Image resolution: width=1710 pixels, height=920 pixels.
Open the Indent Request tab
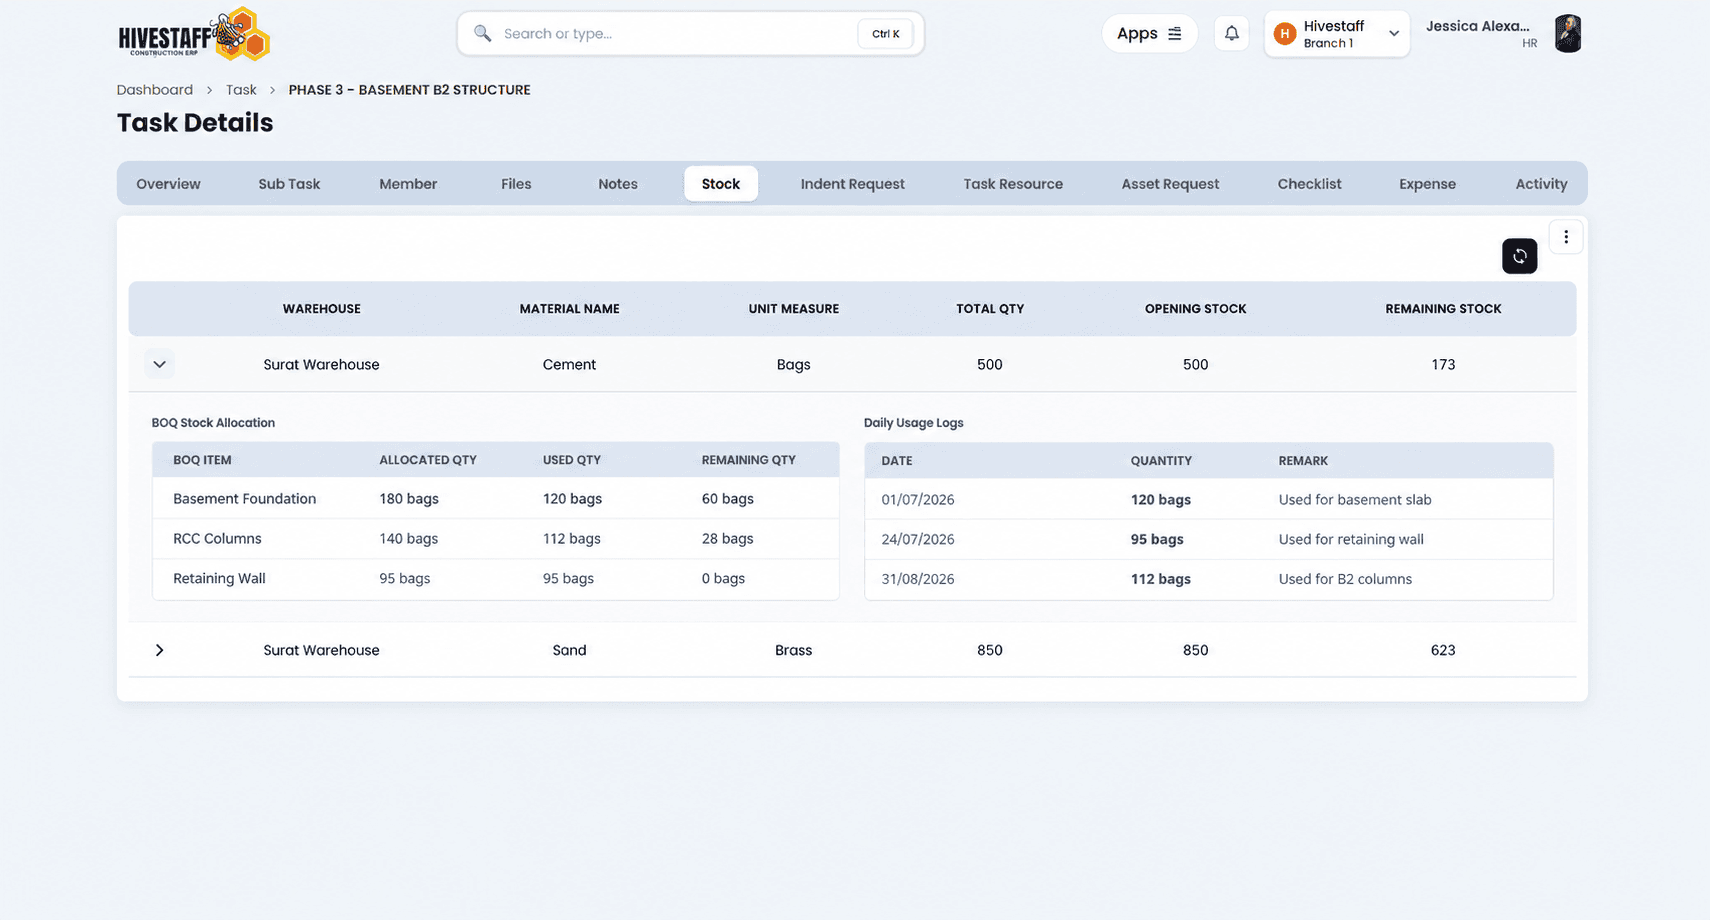click(x=852, y=184)
